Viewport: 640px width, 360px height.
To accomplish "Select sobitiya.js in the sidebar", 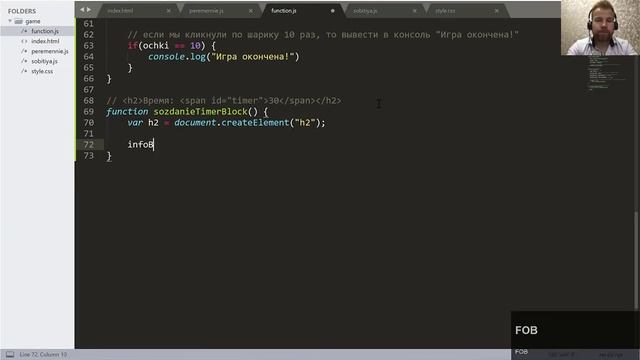I will click(x=44, y=61).
